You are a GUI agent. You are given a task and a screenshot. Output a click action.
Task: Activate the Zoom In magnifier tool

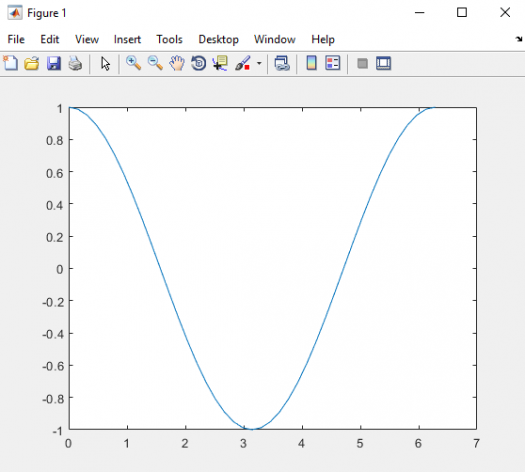[133, 63]
